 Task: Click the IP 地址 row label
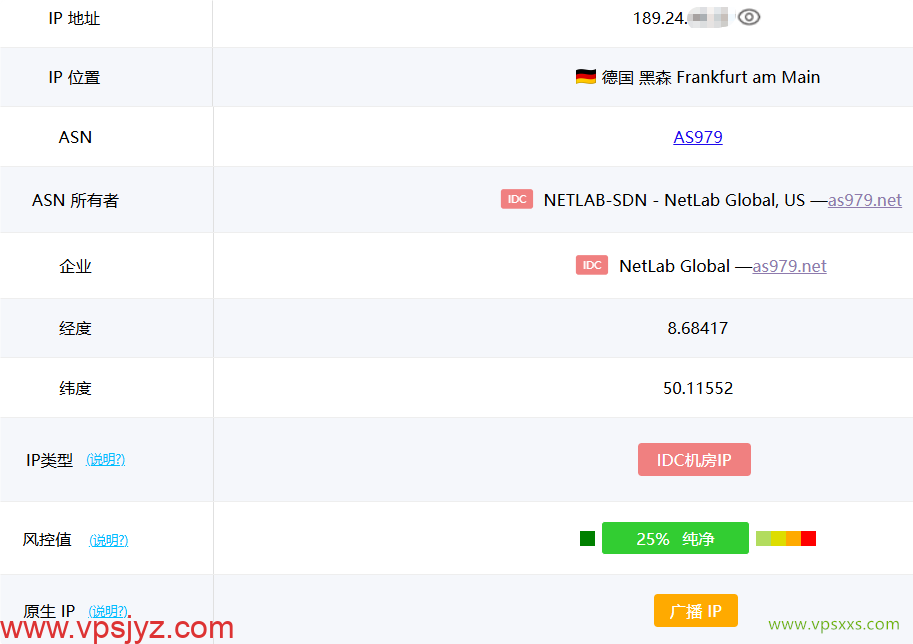click(75, 19)
